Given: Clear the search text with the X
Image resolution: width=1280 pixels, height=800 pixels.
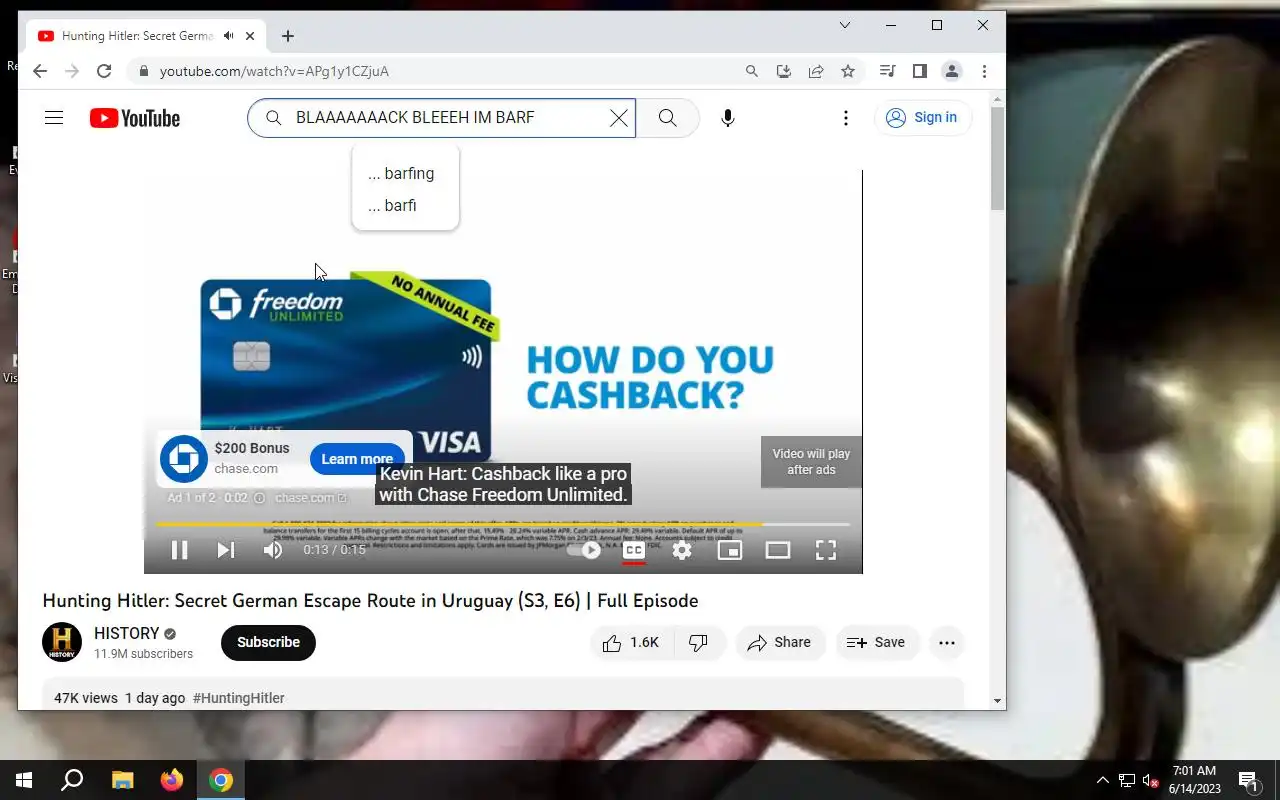Looking at the screenshot, I should tap(619, 118).
